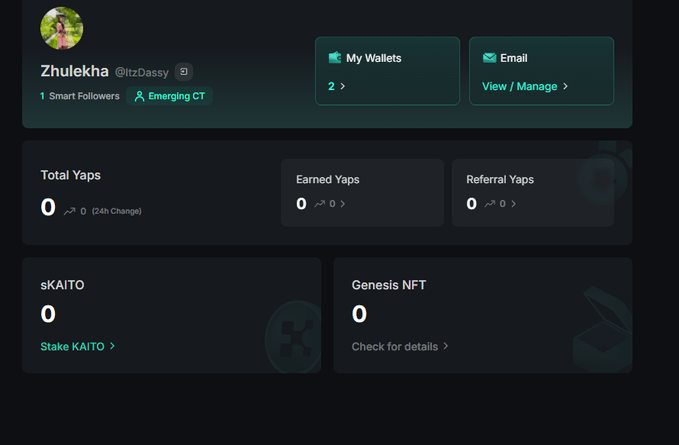This screenshot has height=445, width=679.
Task: Click the trend arrow icon in Referral Yaps
Action: click(489, 204)
